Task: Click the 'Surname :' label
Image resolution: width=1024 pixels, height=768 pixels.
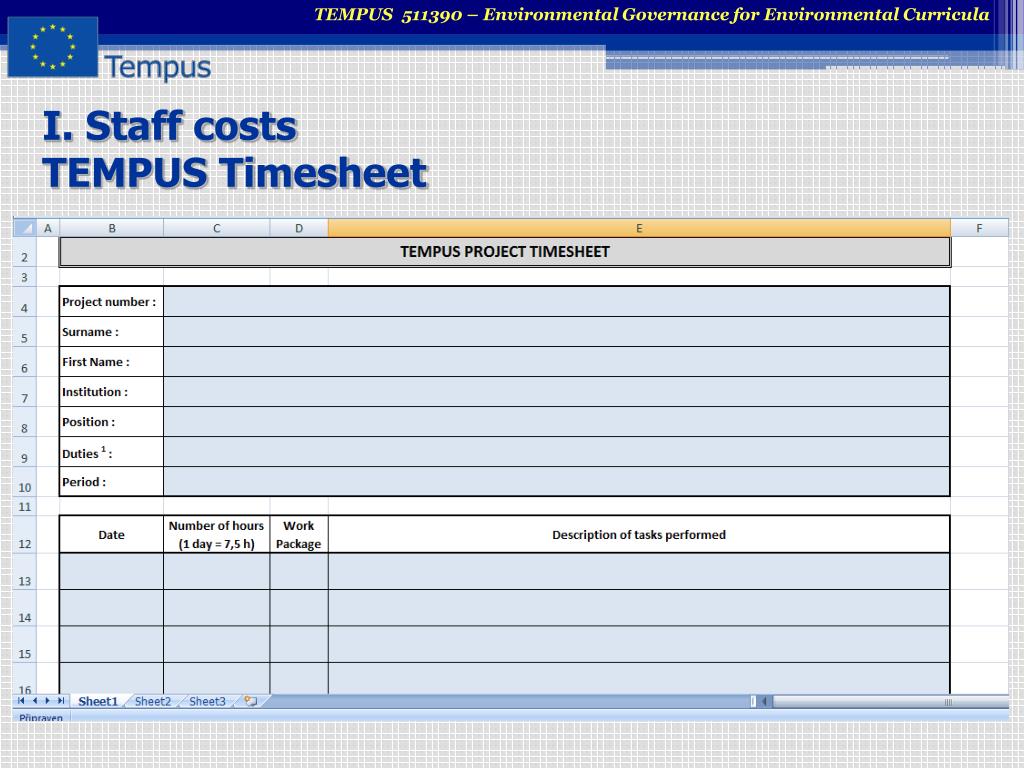Action: [x=90, y=332]
